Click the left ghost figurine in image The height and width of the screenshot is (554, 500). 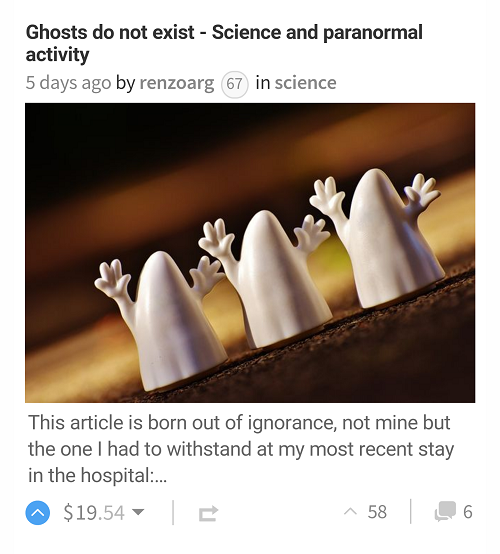point(163,320)
